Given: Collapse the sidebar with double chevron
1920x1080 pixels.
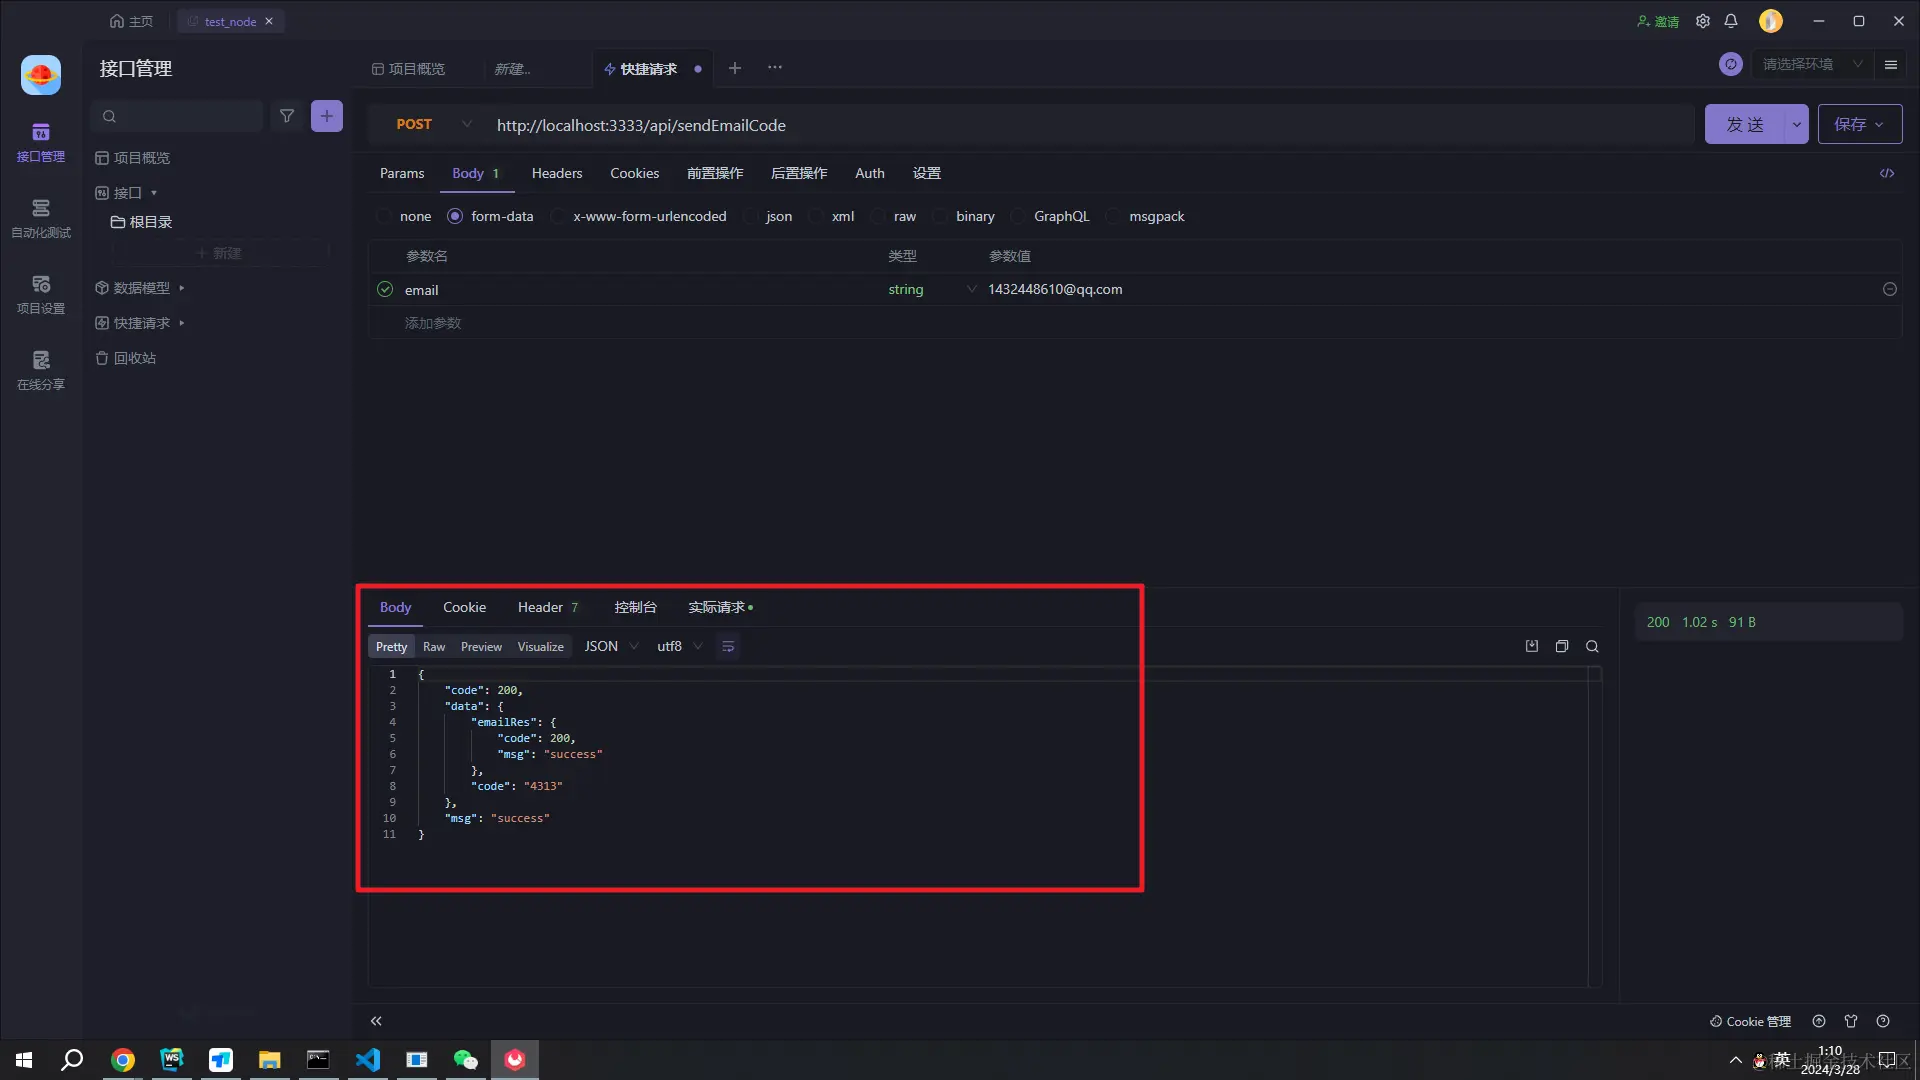Looking at the screenshot, I should 376,1021.
